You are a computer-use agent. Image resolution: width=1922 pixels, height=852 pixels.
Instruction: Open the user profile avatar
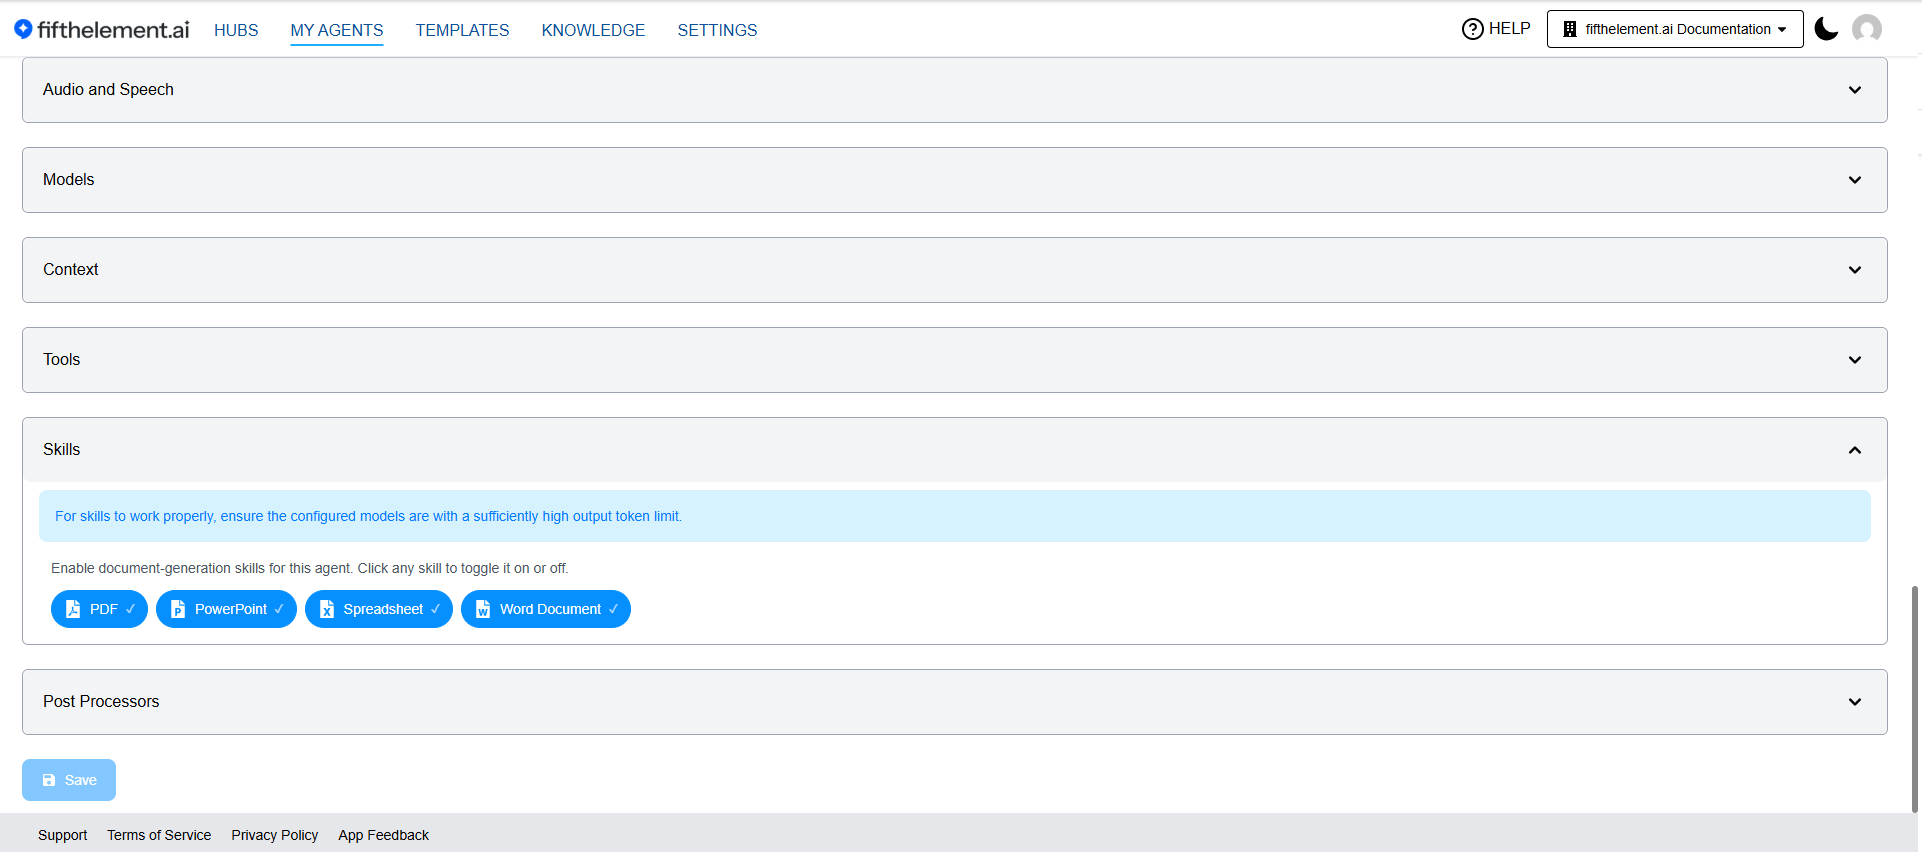click(1867, 29)
